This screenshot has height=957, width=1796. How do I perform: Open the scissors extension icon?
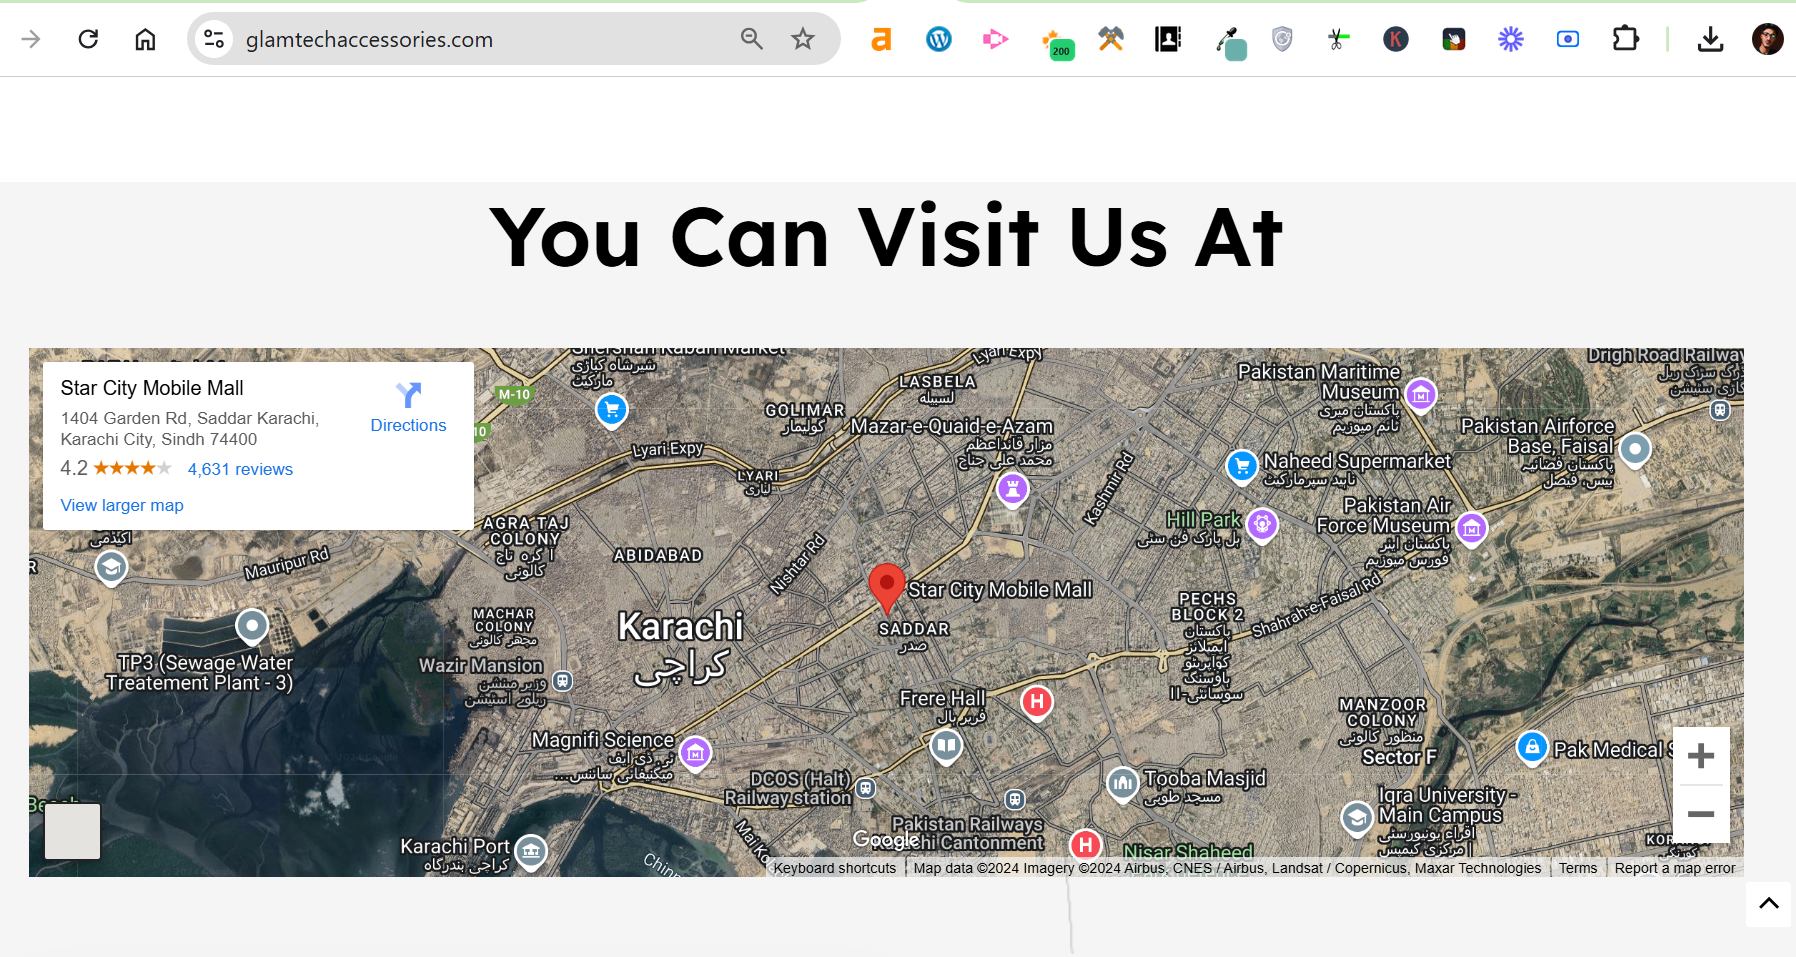[1338, 39]
